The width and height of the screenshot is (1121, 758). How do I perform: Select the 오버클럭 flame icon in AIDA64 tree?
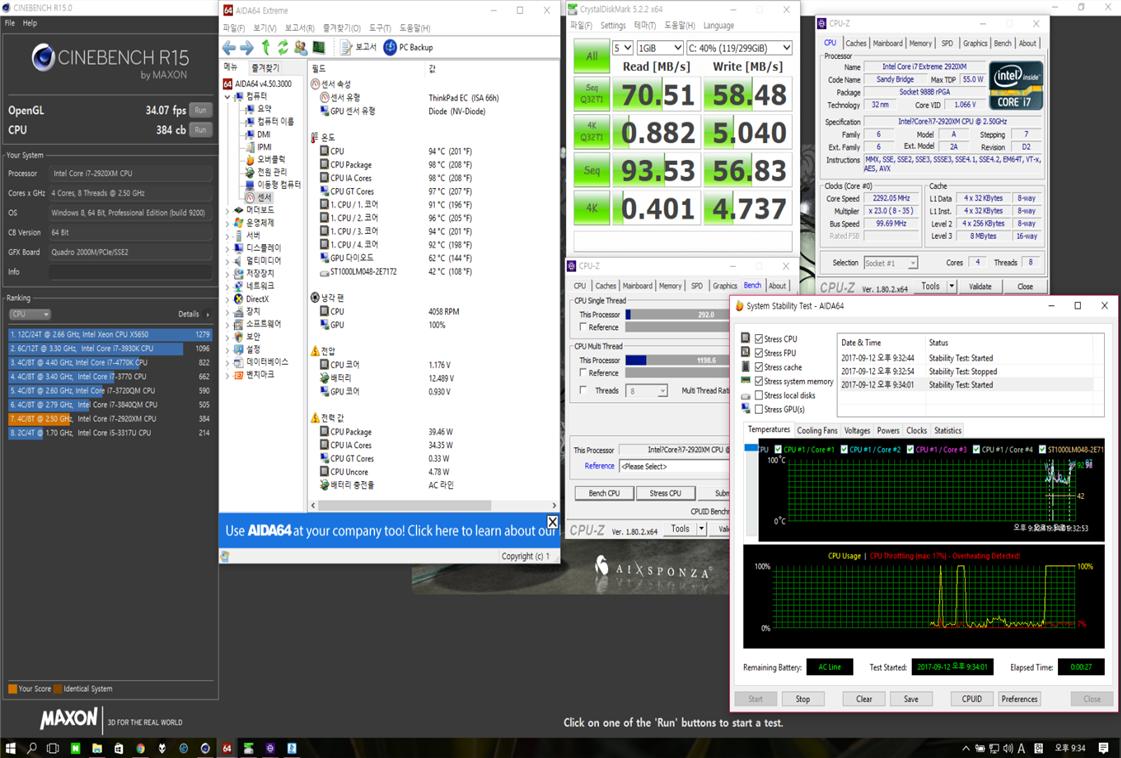(250, 159)
